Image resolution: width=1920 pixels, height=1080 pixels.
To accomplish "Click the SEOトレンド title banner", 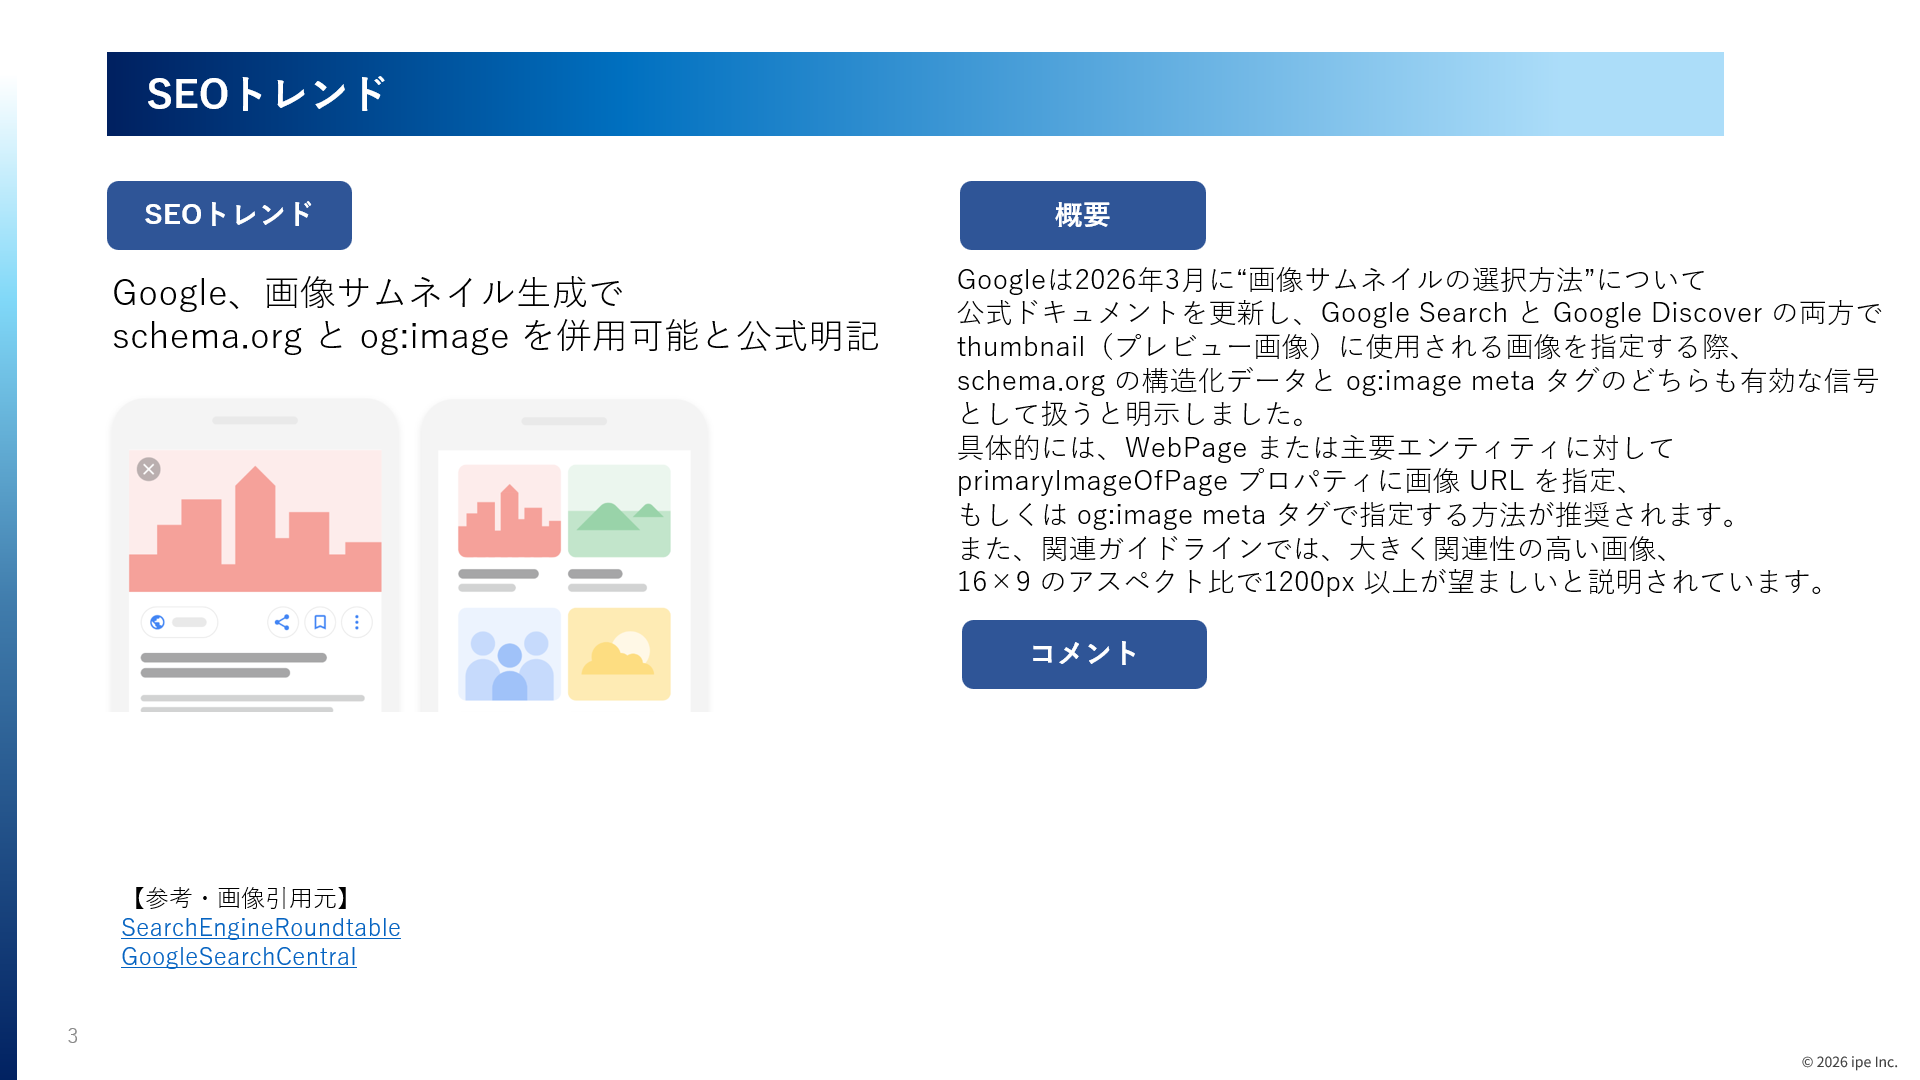I will click(914, 94).
